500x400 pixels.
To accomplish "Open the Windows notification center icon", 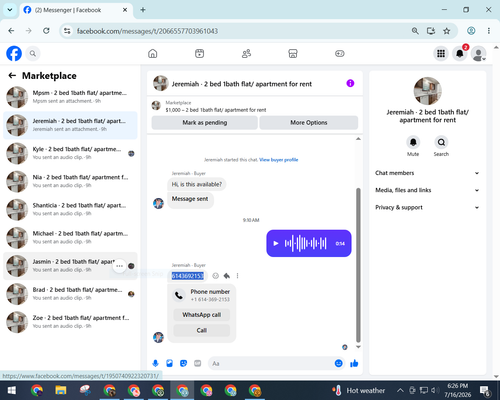I will 485,390.
